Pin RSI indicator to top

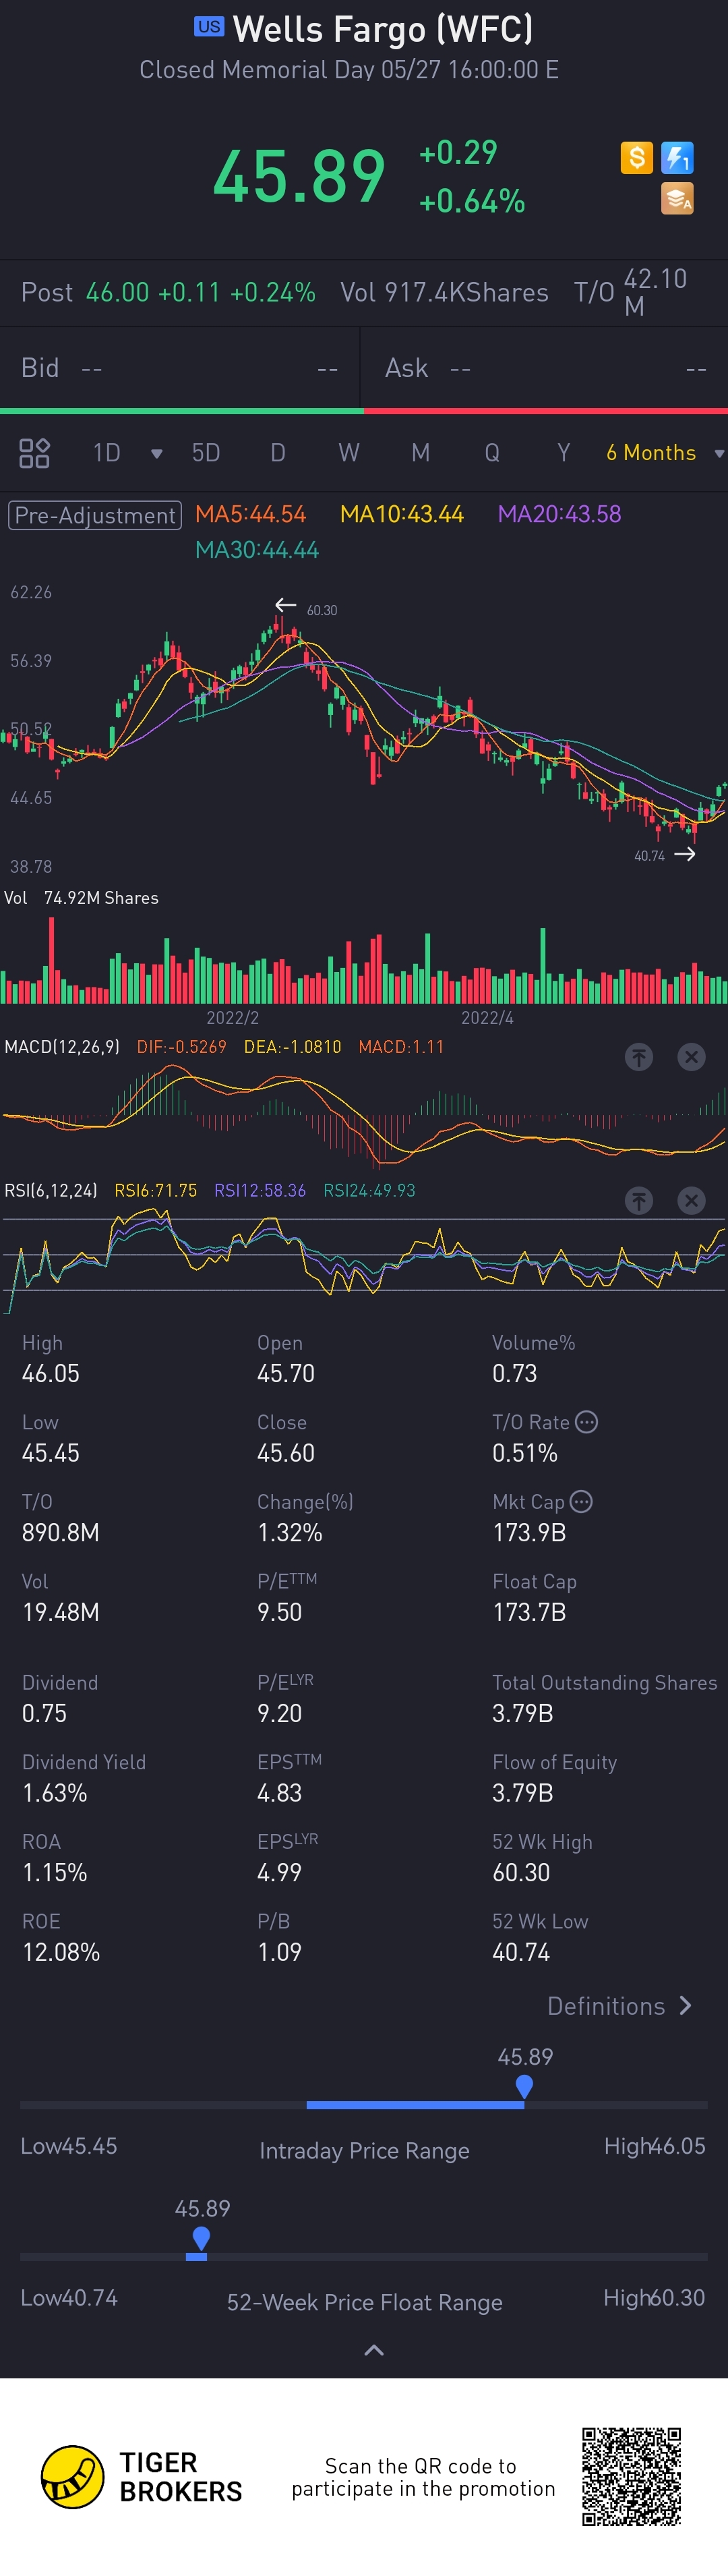(x=639, y=1200)
